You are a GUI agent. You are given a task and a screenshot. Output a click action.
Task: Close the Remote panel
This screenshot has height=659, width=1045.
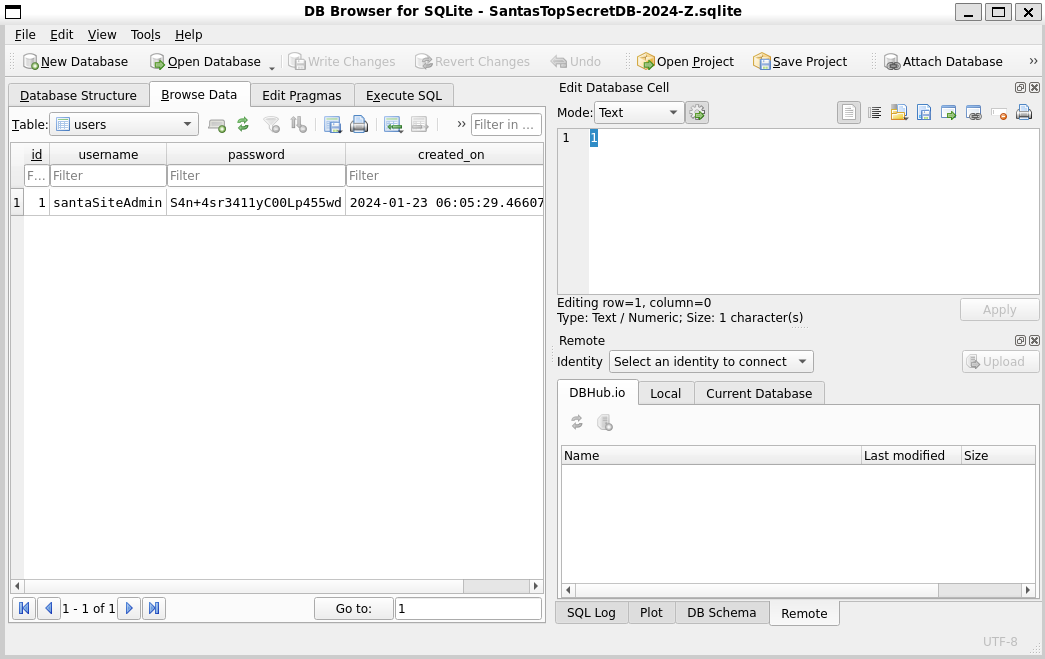1034,340
